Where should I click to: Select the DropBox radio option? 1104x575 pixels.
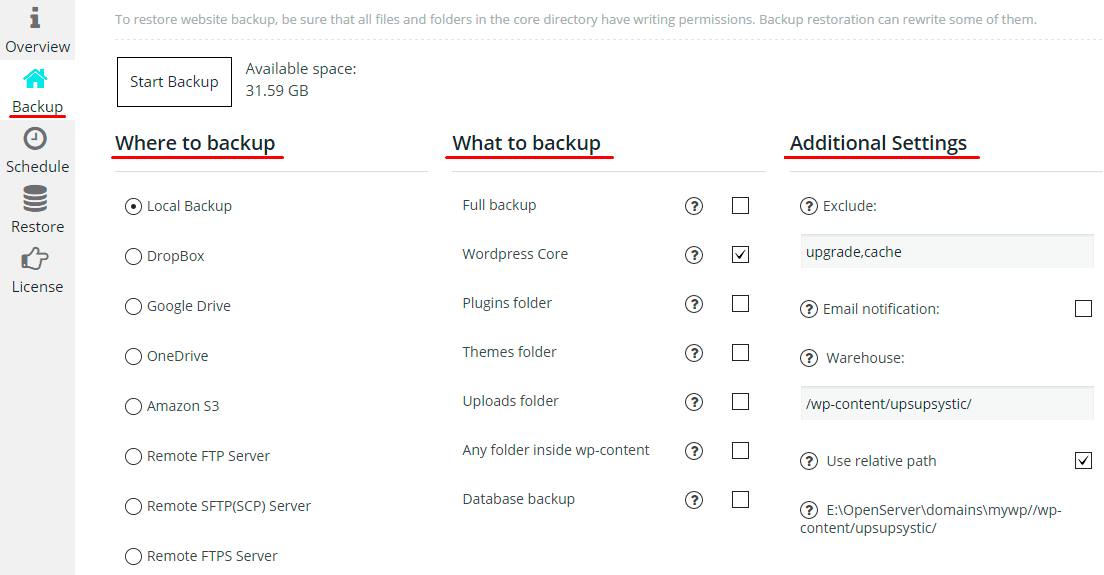tap(133, 256)
